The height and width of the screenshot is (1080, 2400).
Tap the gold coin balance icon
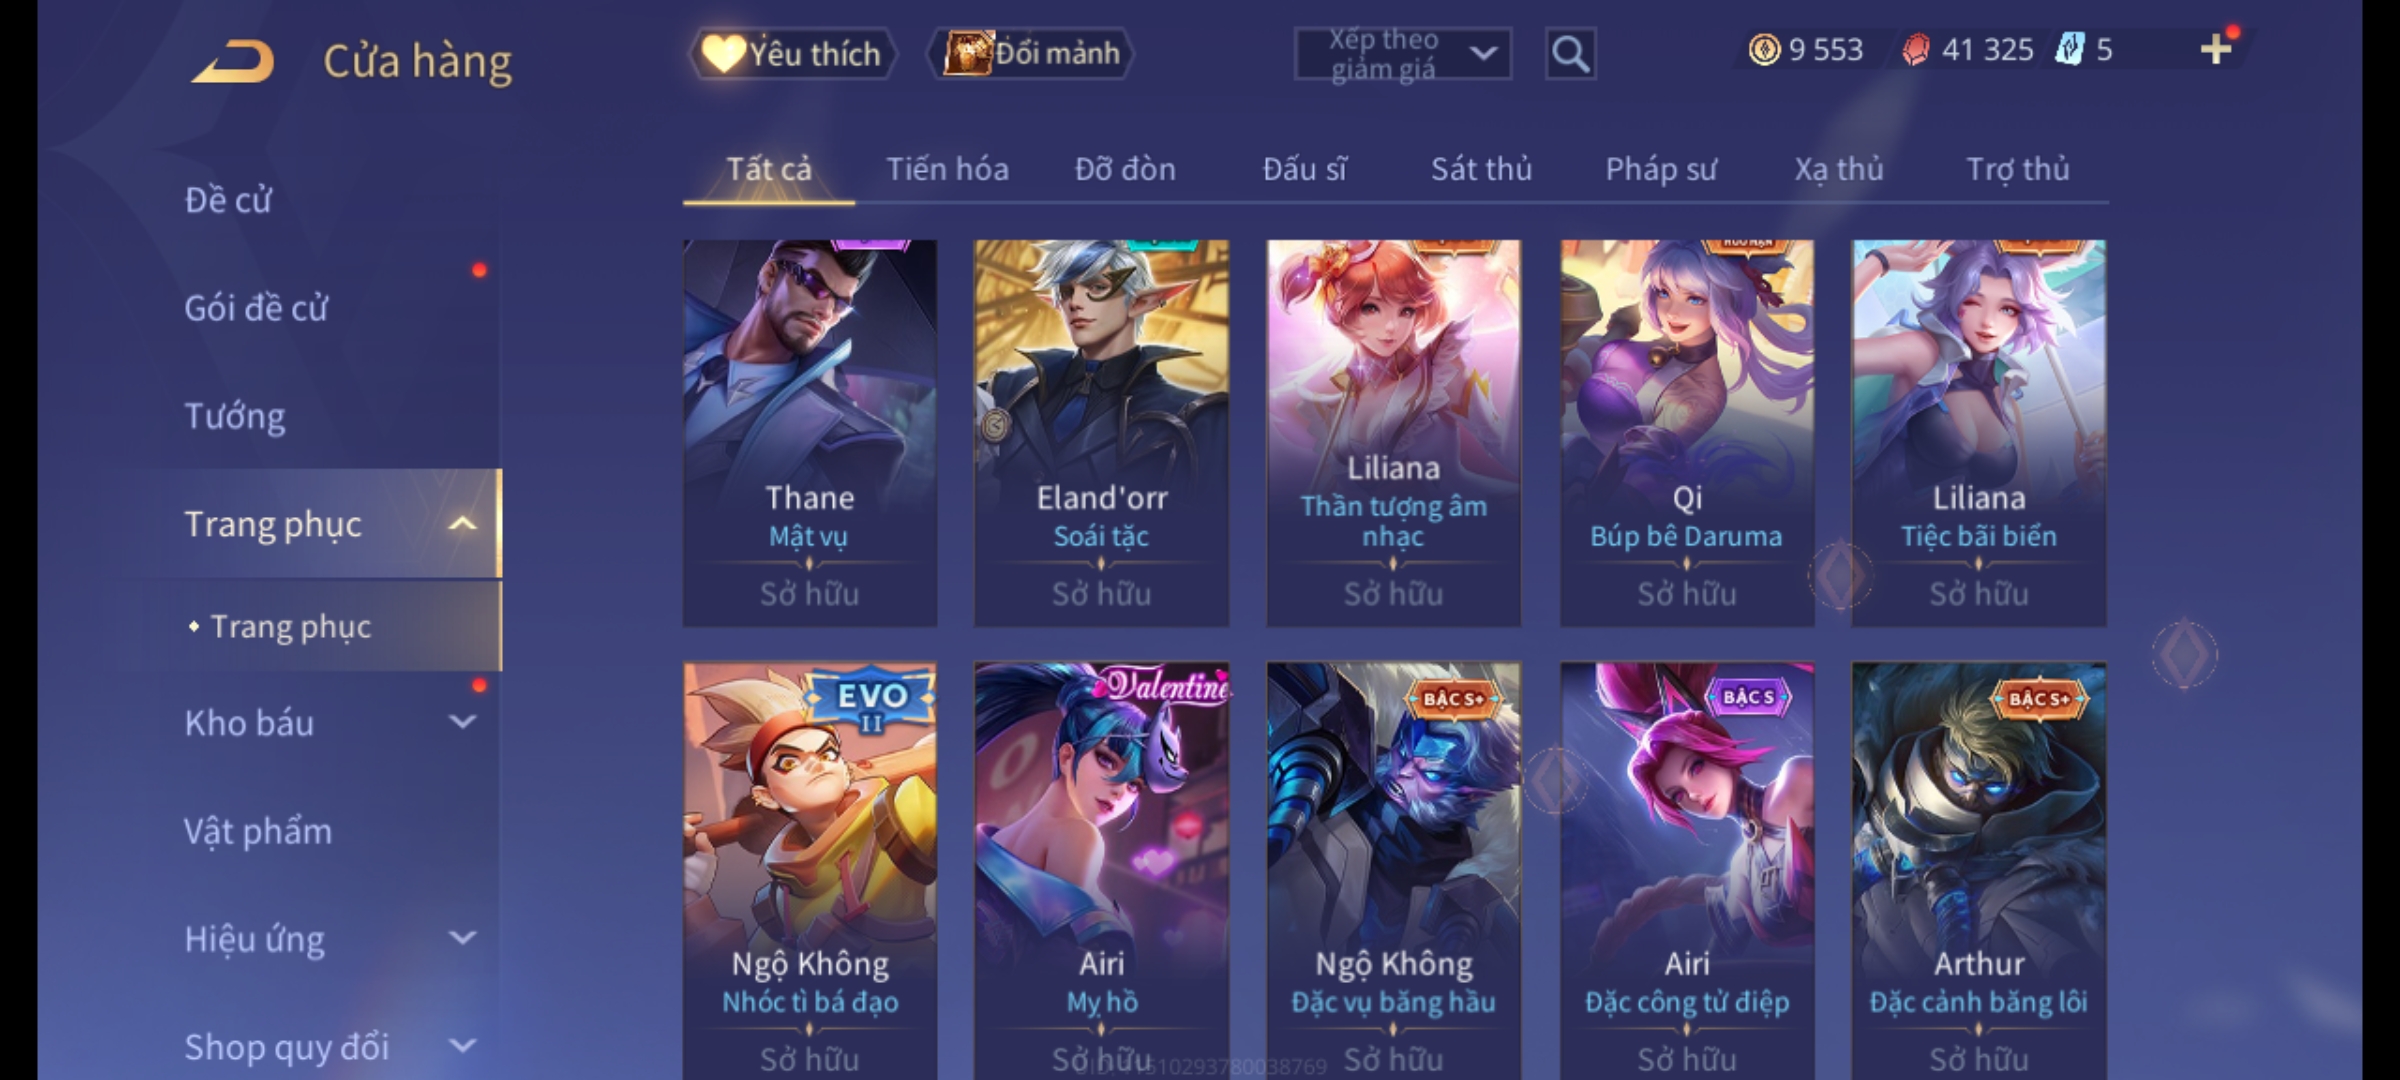pyautogui.click(x=1764, y=49)
